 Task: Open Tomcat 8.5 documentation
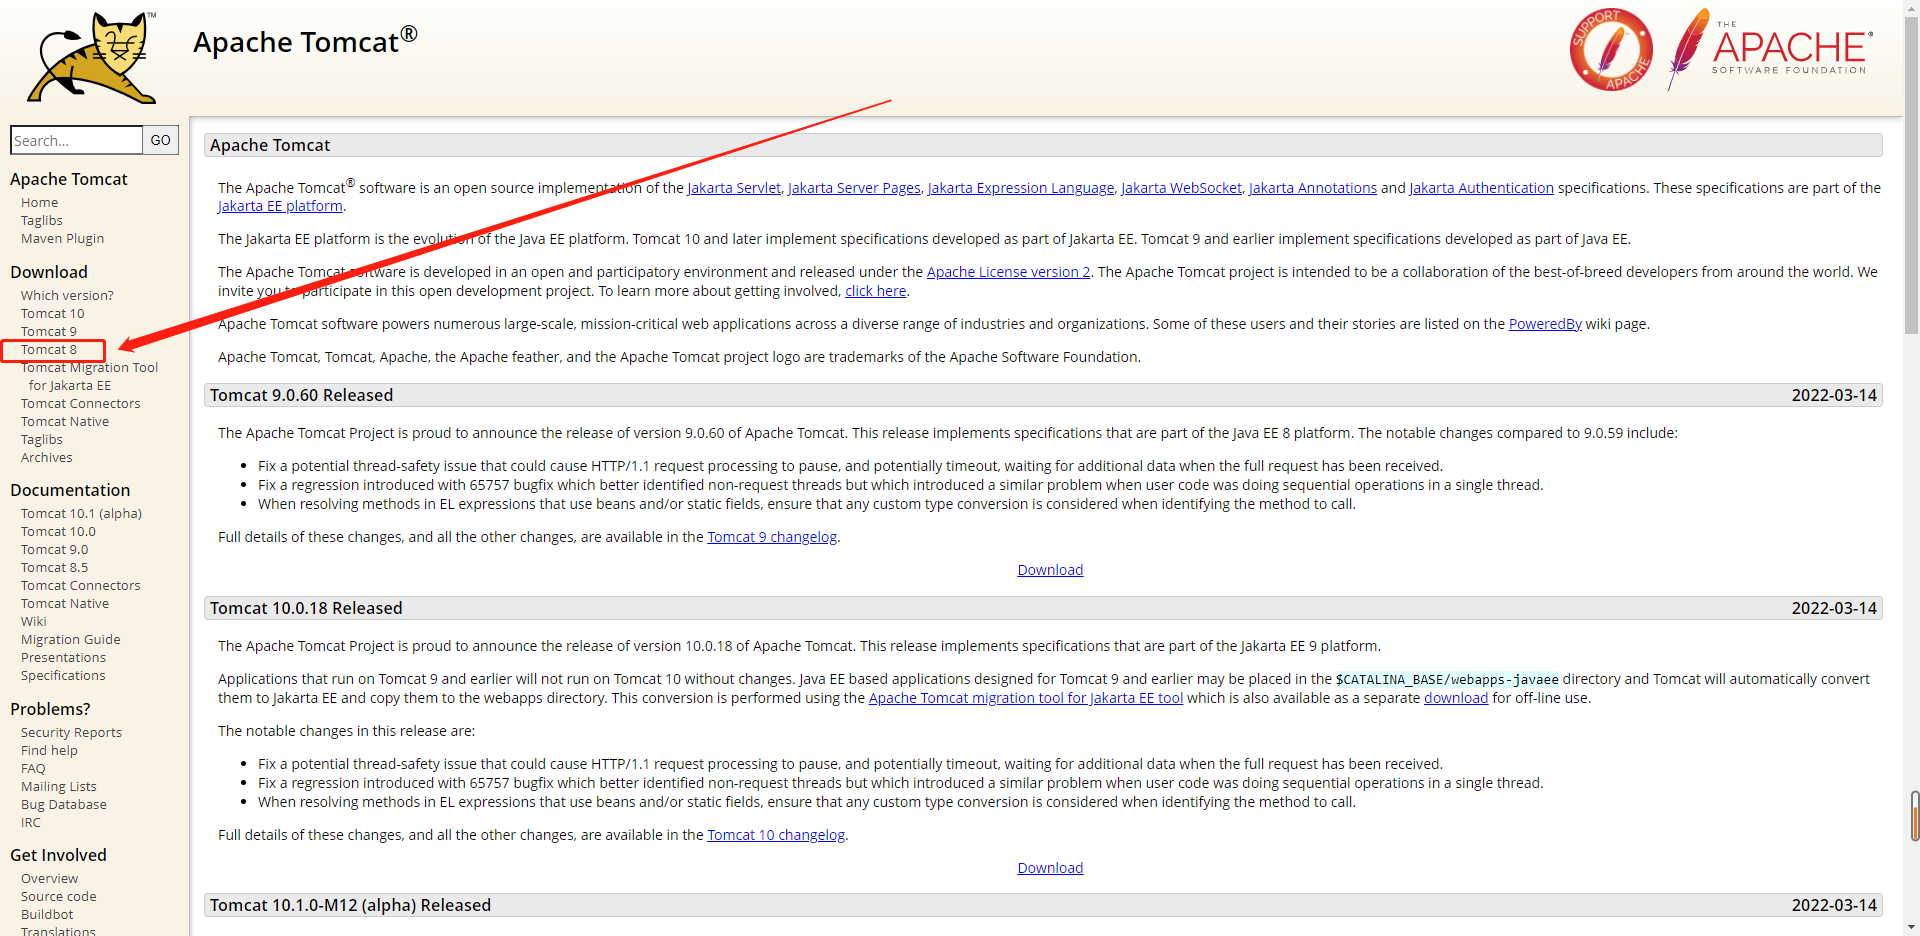click(55, 567)
